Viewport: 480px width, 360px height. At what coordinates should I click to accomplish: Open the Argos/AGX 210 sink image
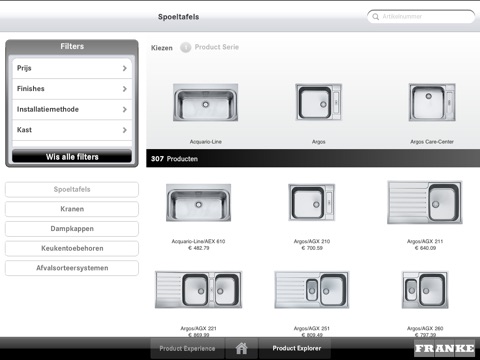(312, 203)
